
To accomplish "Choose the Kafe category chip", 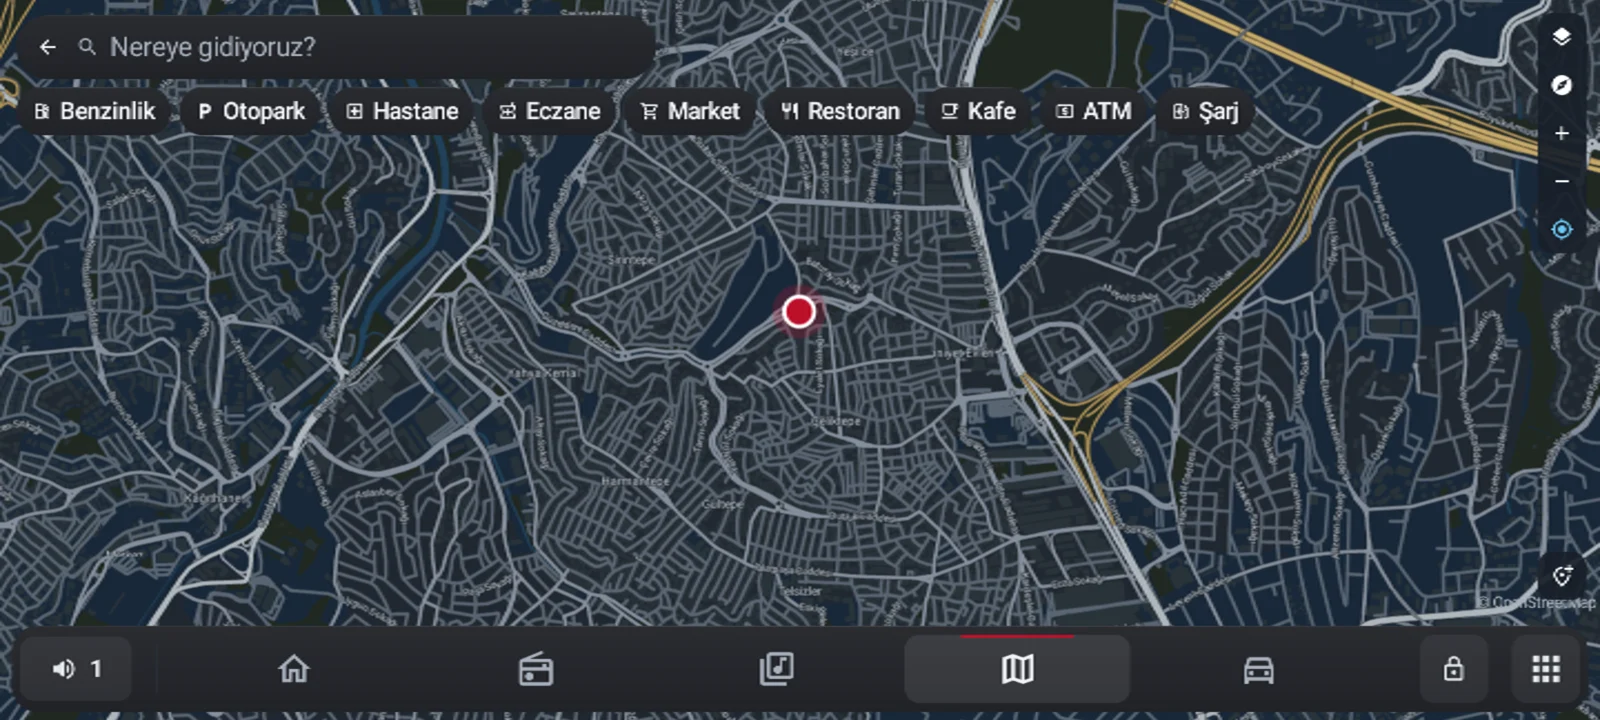I will coord(979,111).
